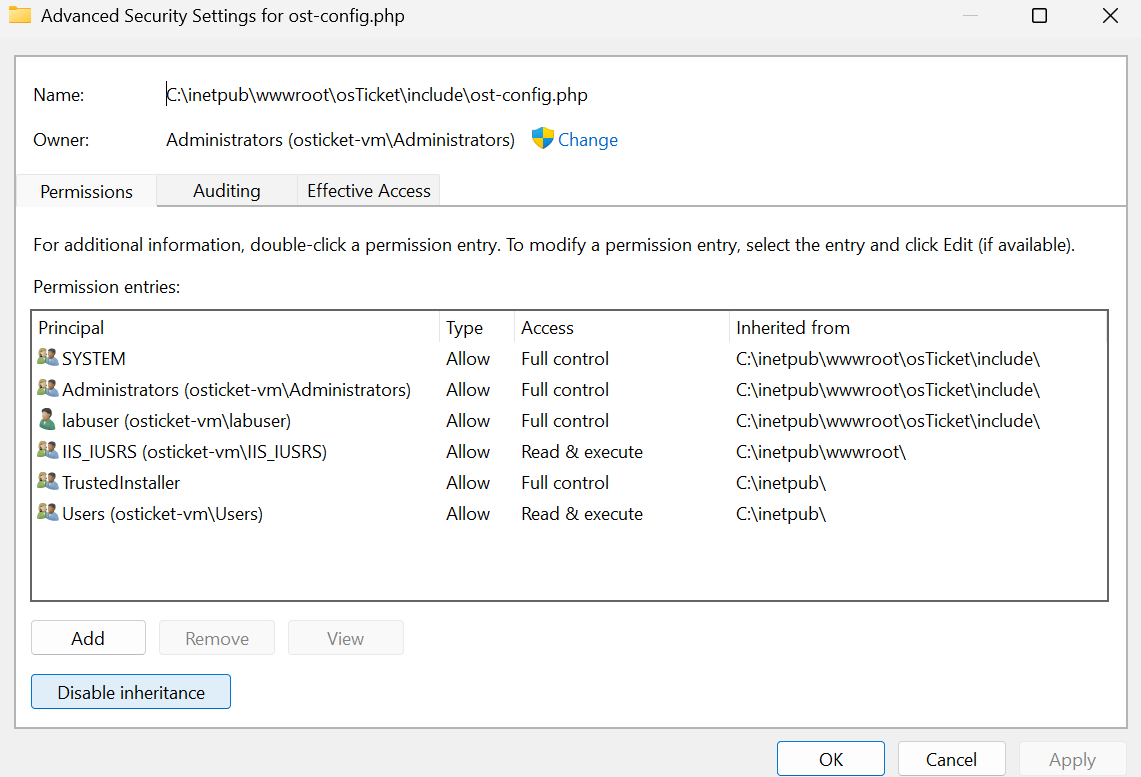Confirm with the OK button
Viewport: 1141px width, 777px height.
[x=831, y=759]
